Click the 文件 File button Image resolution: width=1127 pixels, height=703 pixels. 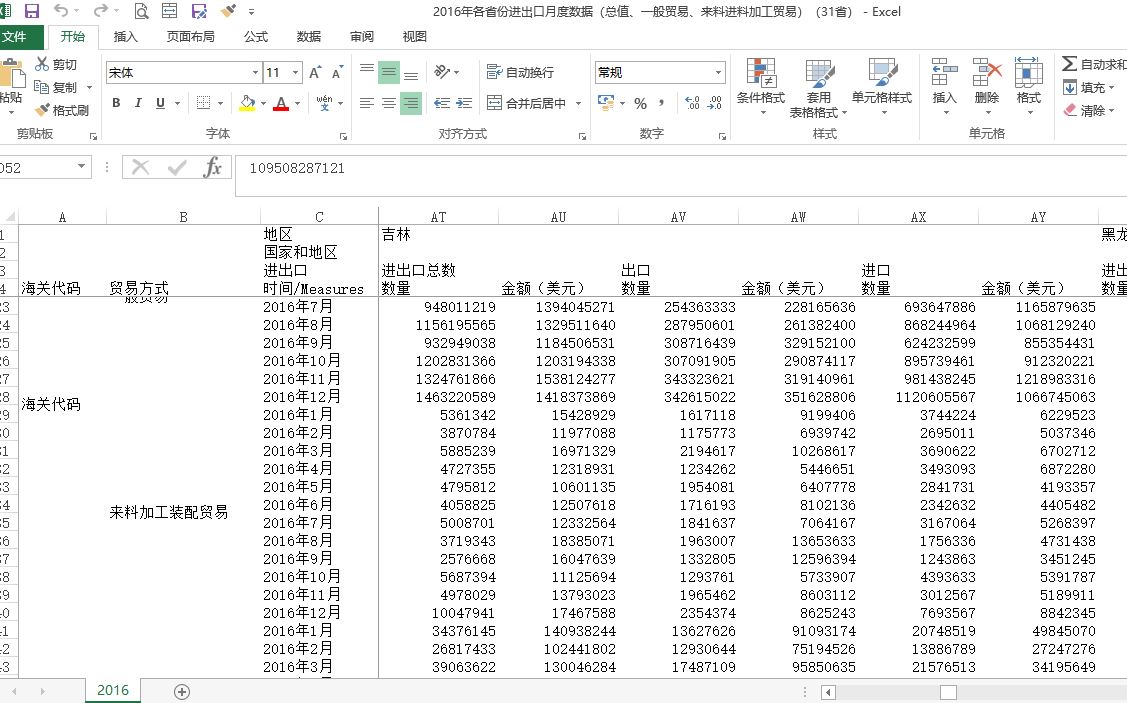click(14, 37)
